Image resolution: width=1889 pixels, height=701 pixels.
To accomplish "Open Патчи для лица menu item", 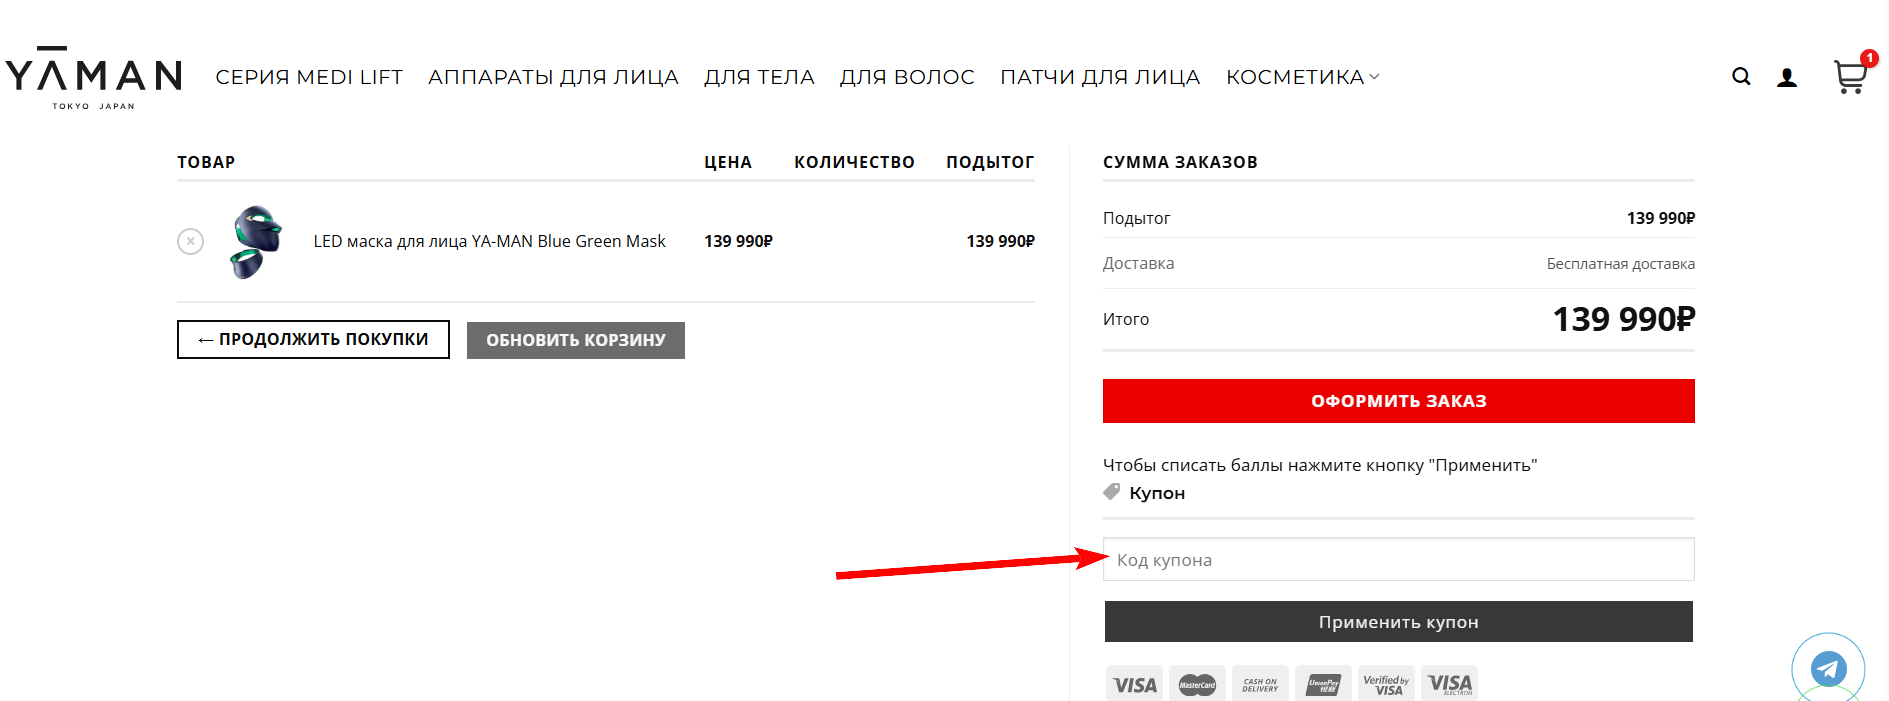I will [x=1100, y=77].
